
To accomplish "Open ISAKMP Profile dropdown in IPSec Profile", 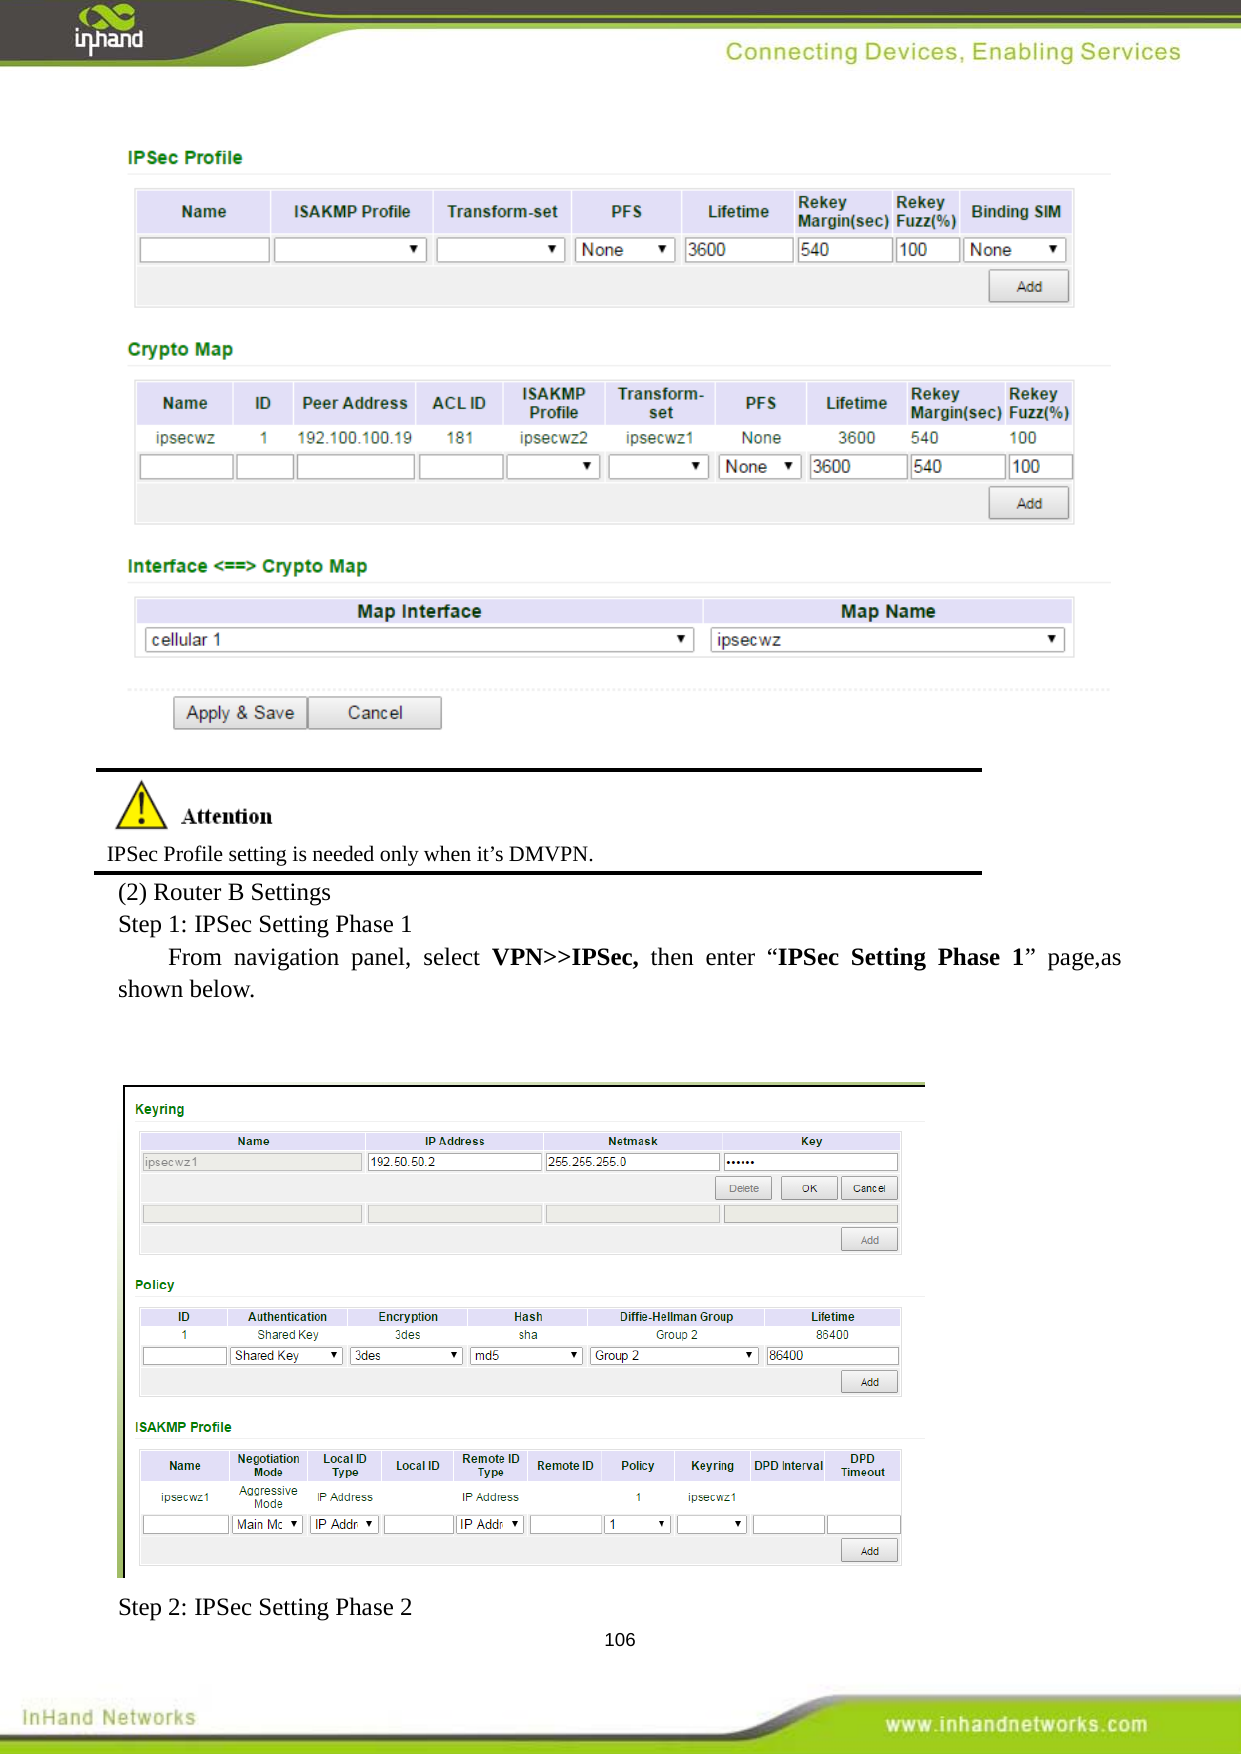I will (350, 249).
